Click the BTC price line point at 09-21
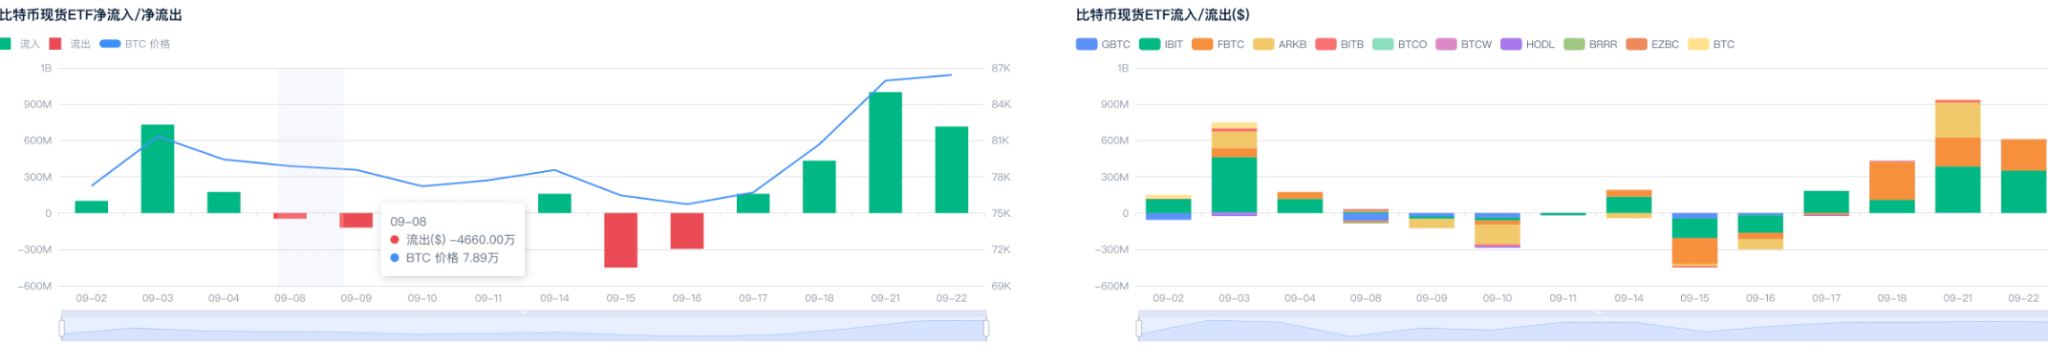Screen dimensions: 2048x361 pyautogui.click(x=885, y=81)
